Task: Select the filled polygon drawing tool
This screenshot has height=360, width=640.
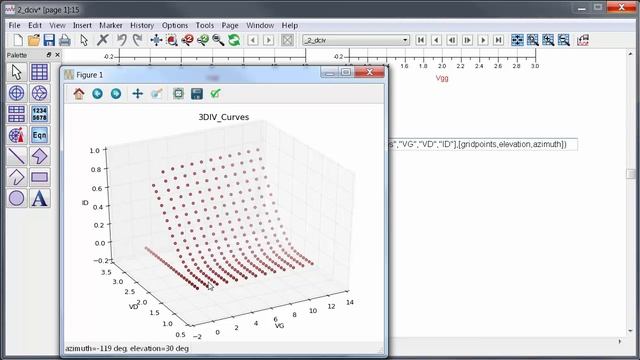Action: coord(40,156)
